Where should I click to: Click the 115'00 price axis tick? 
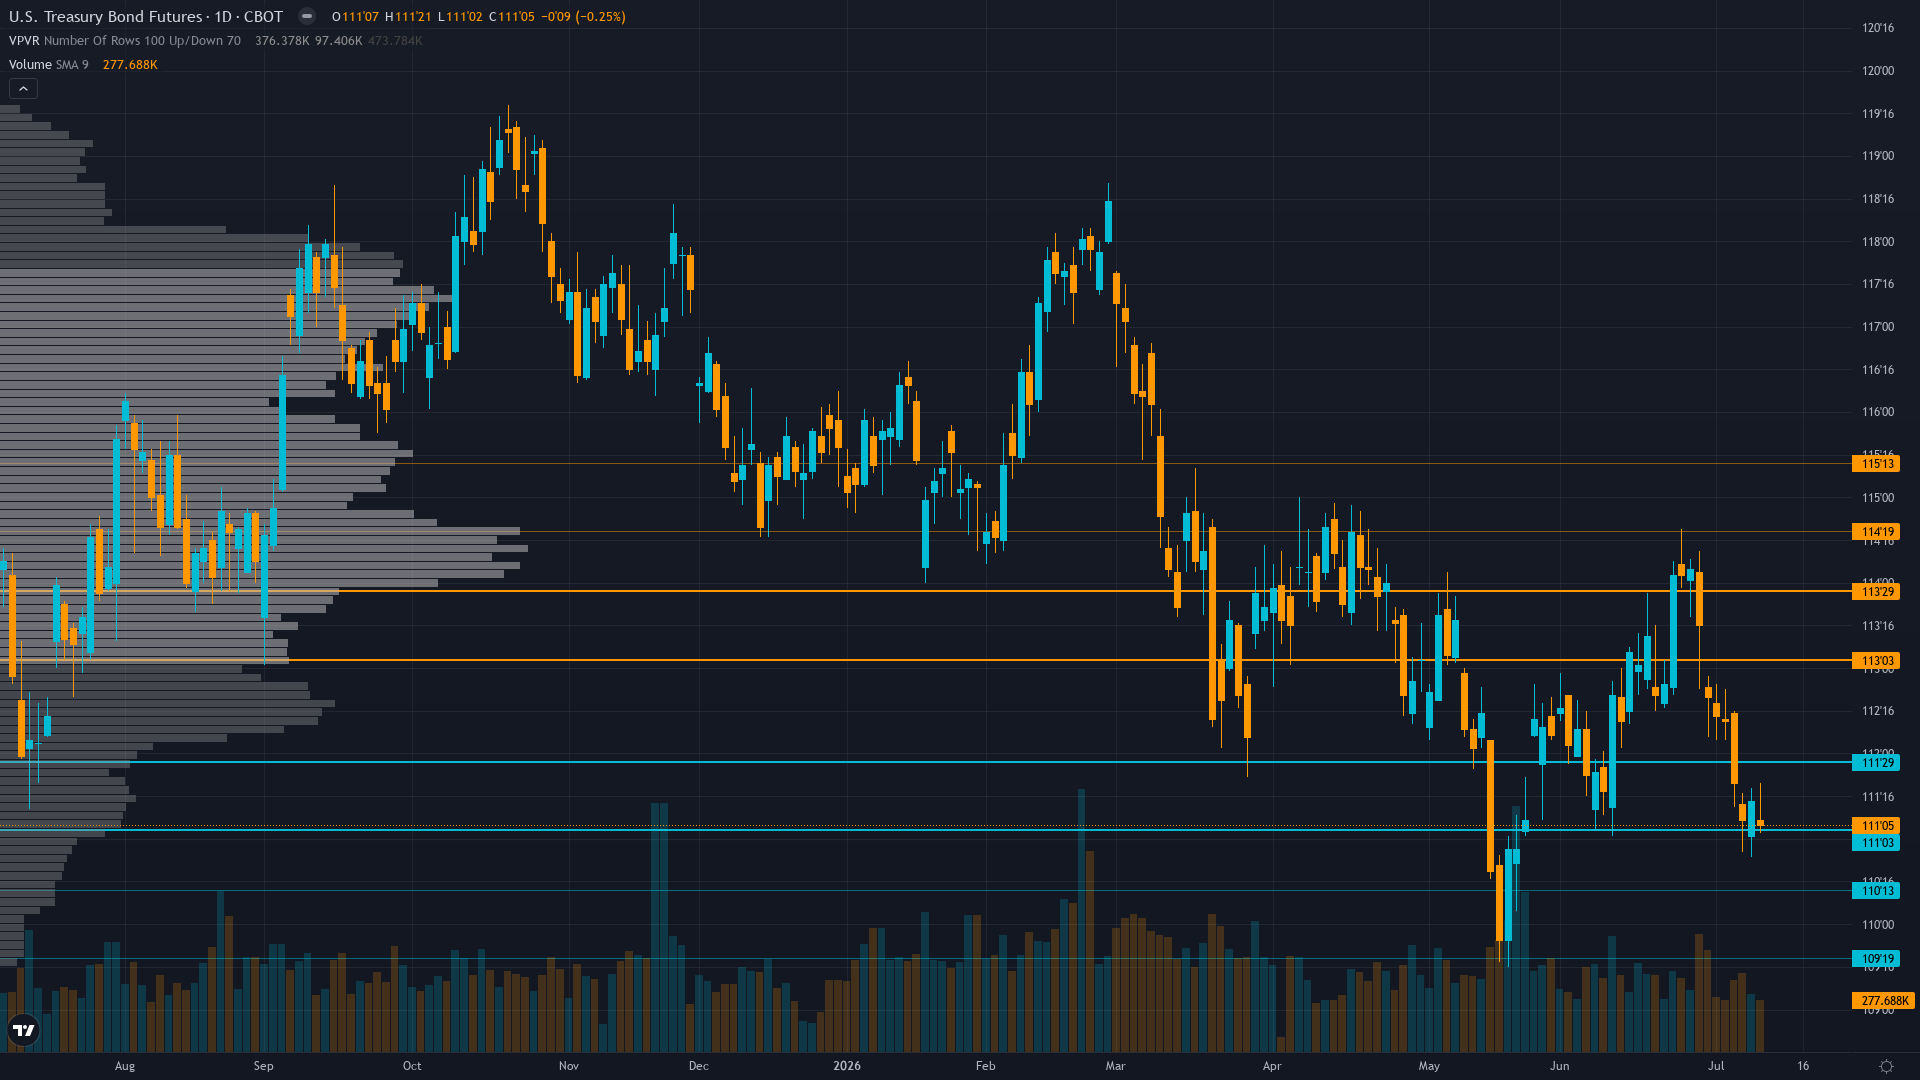[1878, 498]
